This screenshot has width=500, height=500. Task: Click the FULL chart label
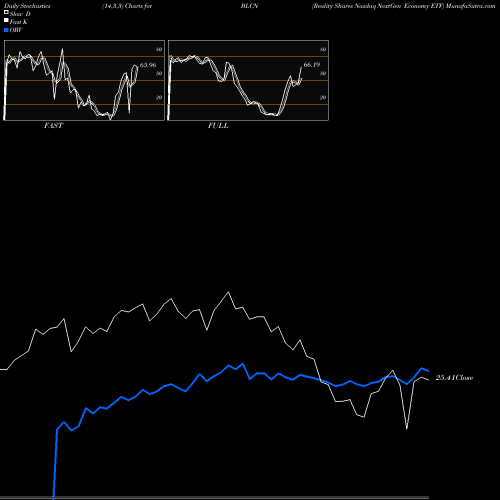click(x=218, y=125)
